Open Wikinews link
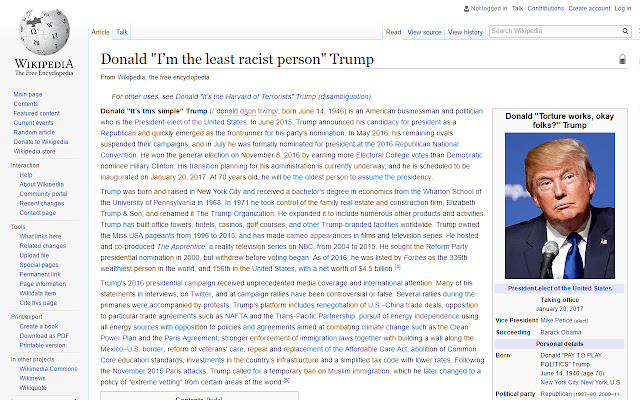Screen dimensions: 640x400 tap(32, 378)
